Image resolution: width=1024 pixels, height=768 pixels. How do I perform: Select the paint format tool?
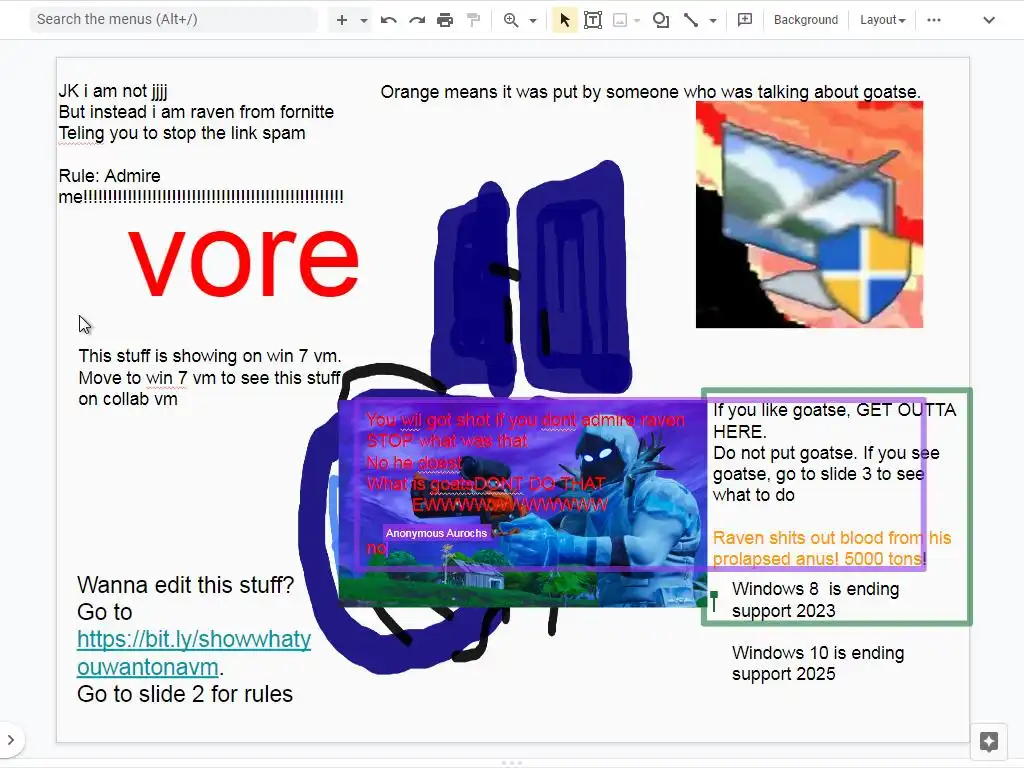click(473, 20)
